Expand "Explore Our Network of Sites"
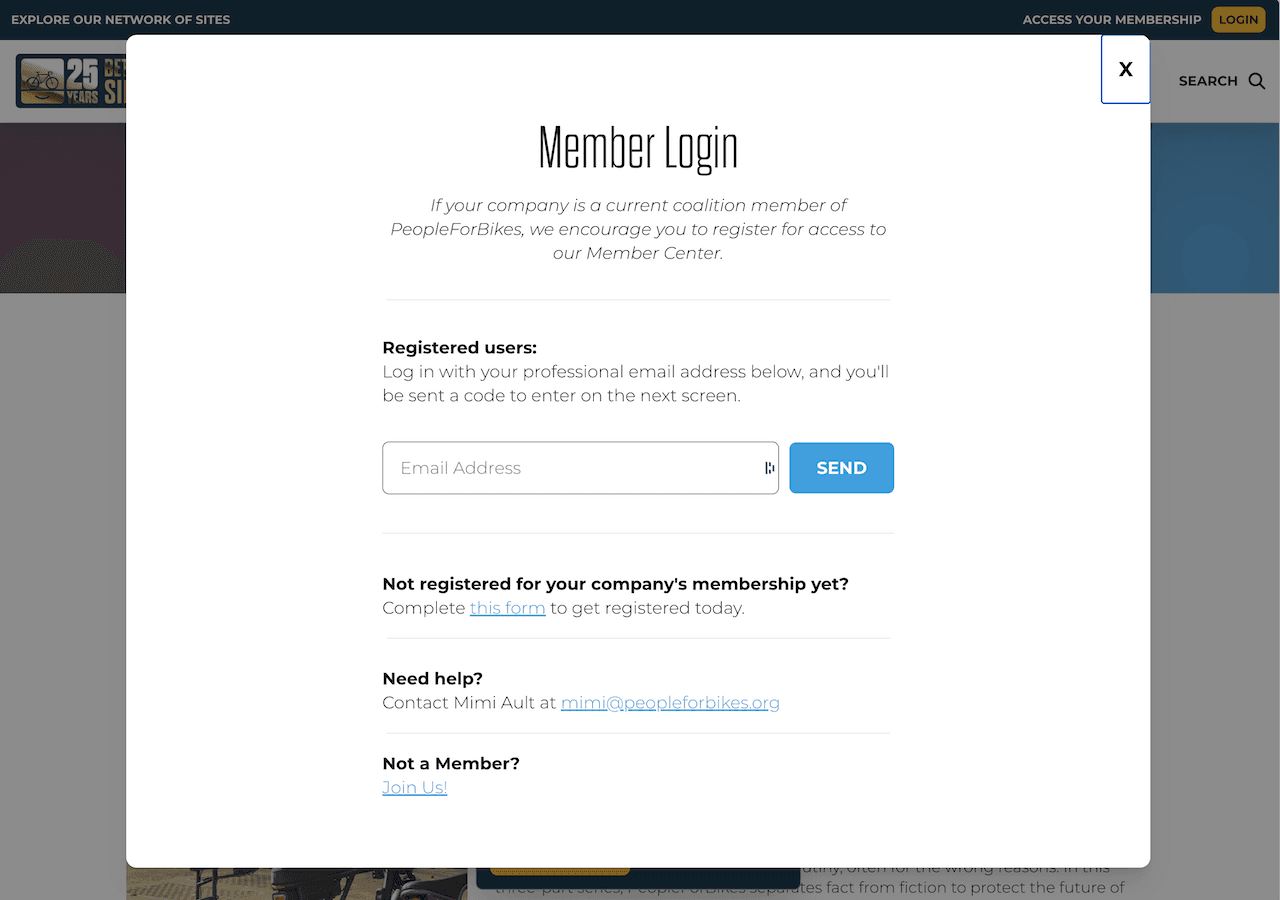The image size is (1280, 900). (120, 20)
